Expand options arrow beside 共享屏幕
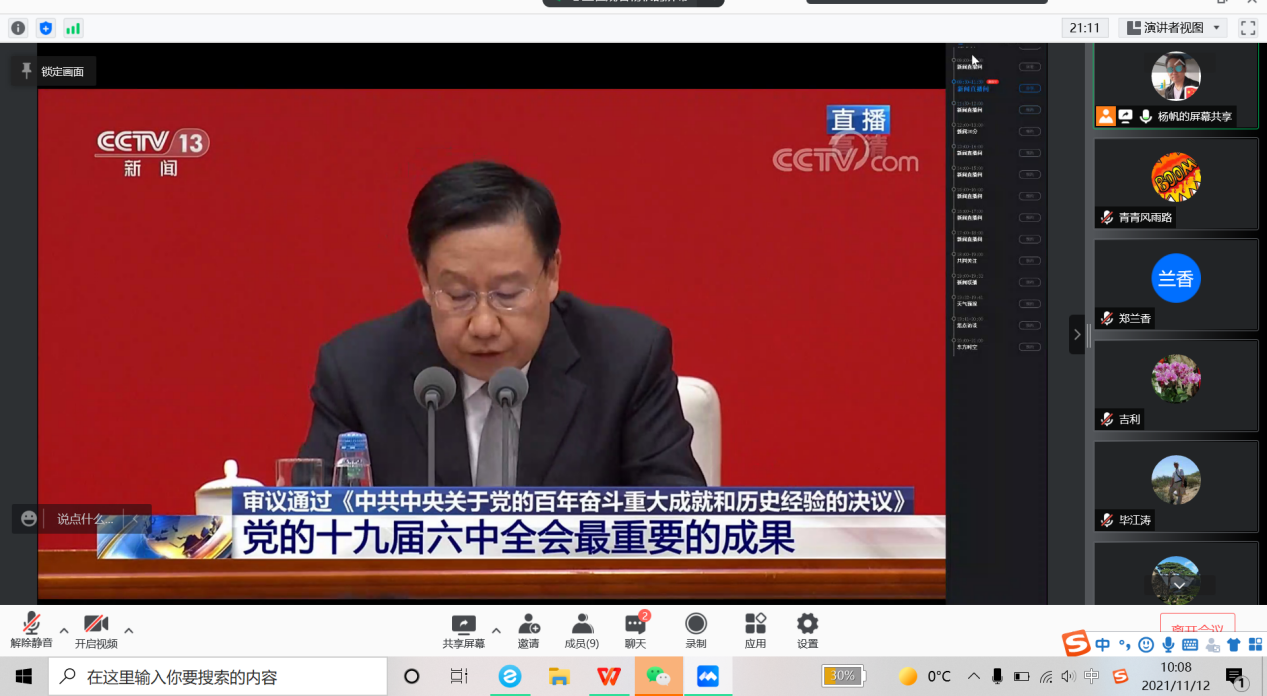This screenshot has width=1267, height=696. [x=496, y=631]
